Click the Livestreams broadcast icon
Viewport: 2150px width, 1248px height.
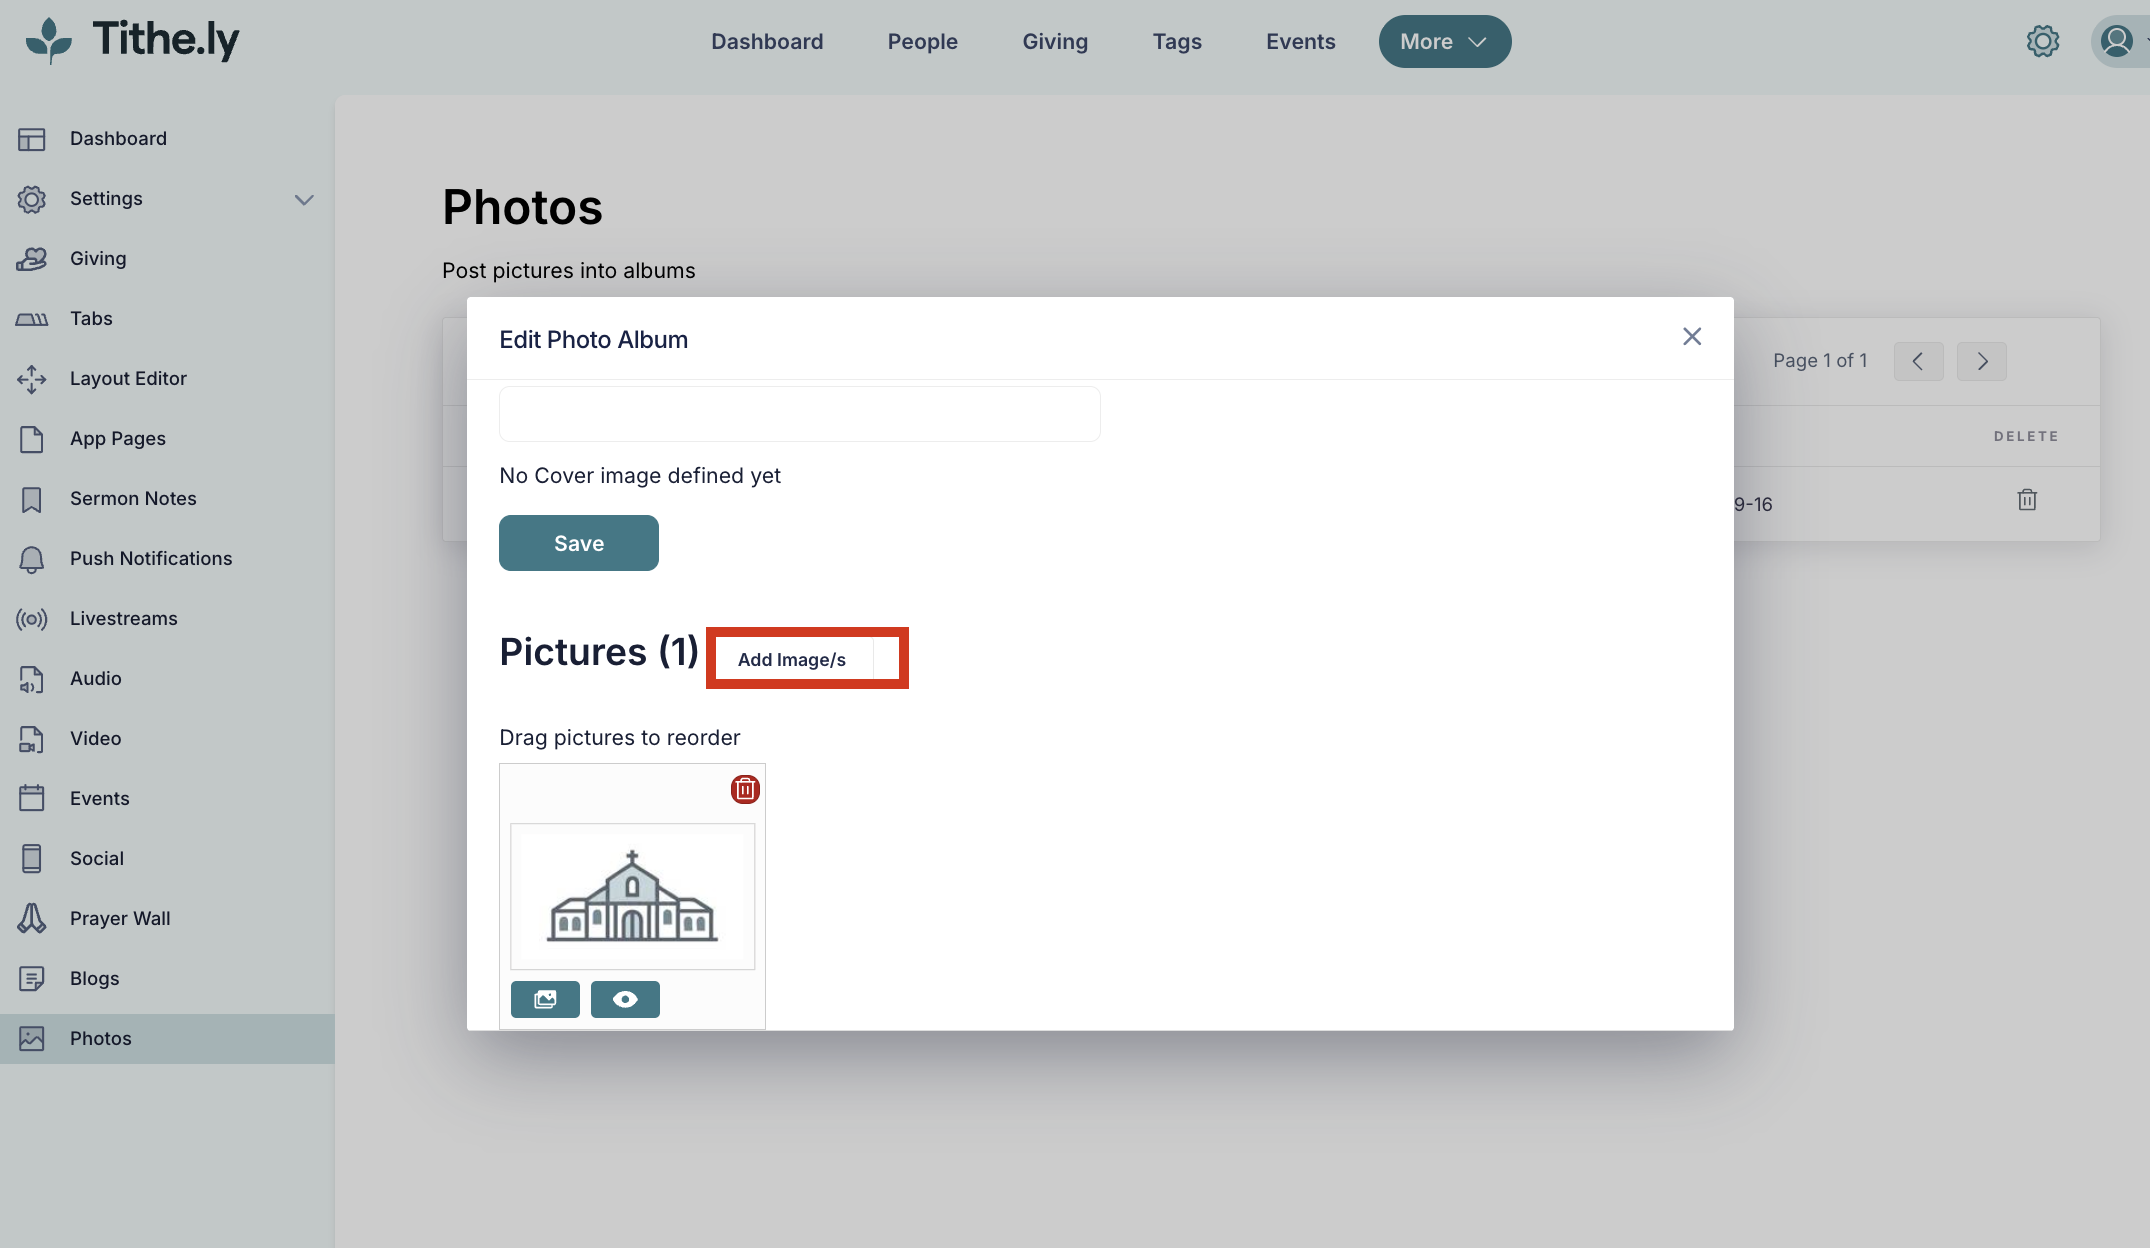click(x=31, y=619)
